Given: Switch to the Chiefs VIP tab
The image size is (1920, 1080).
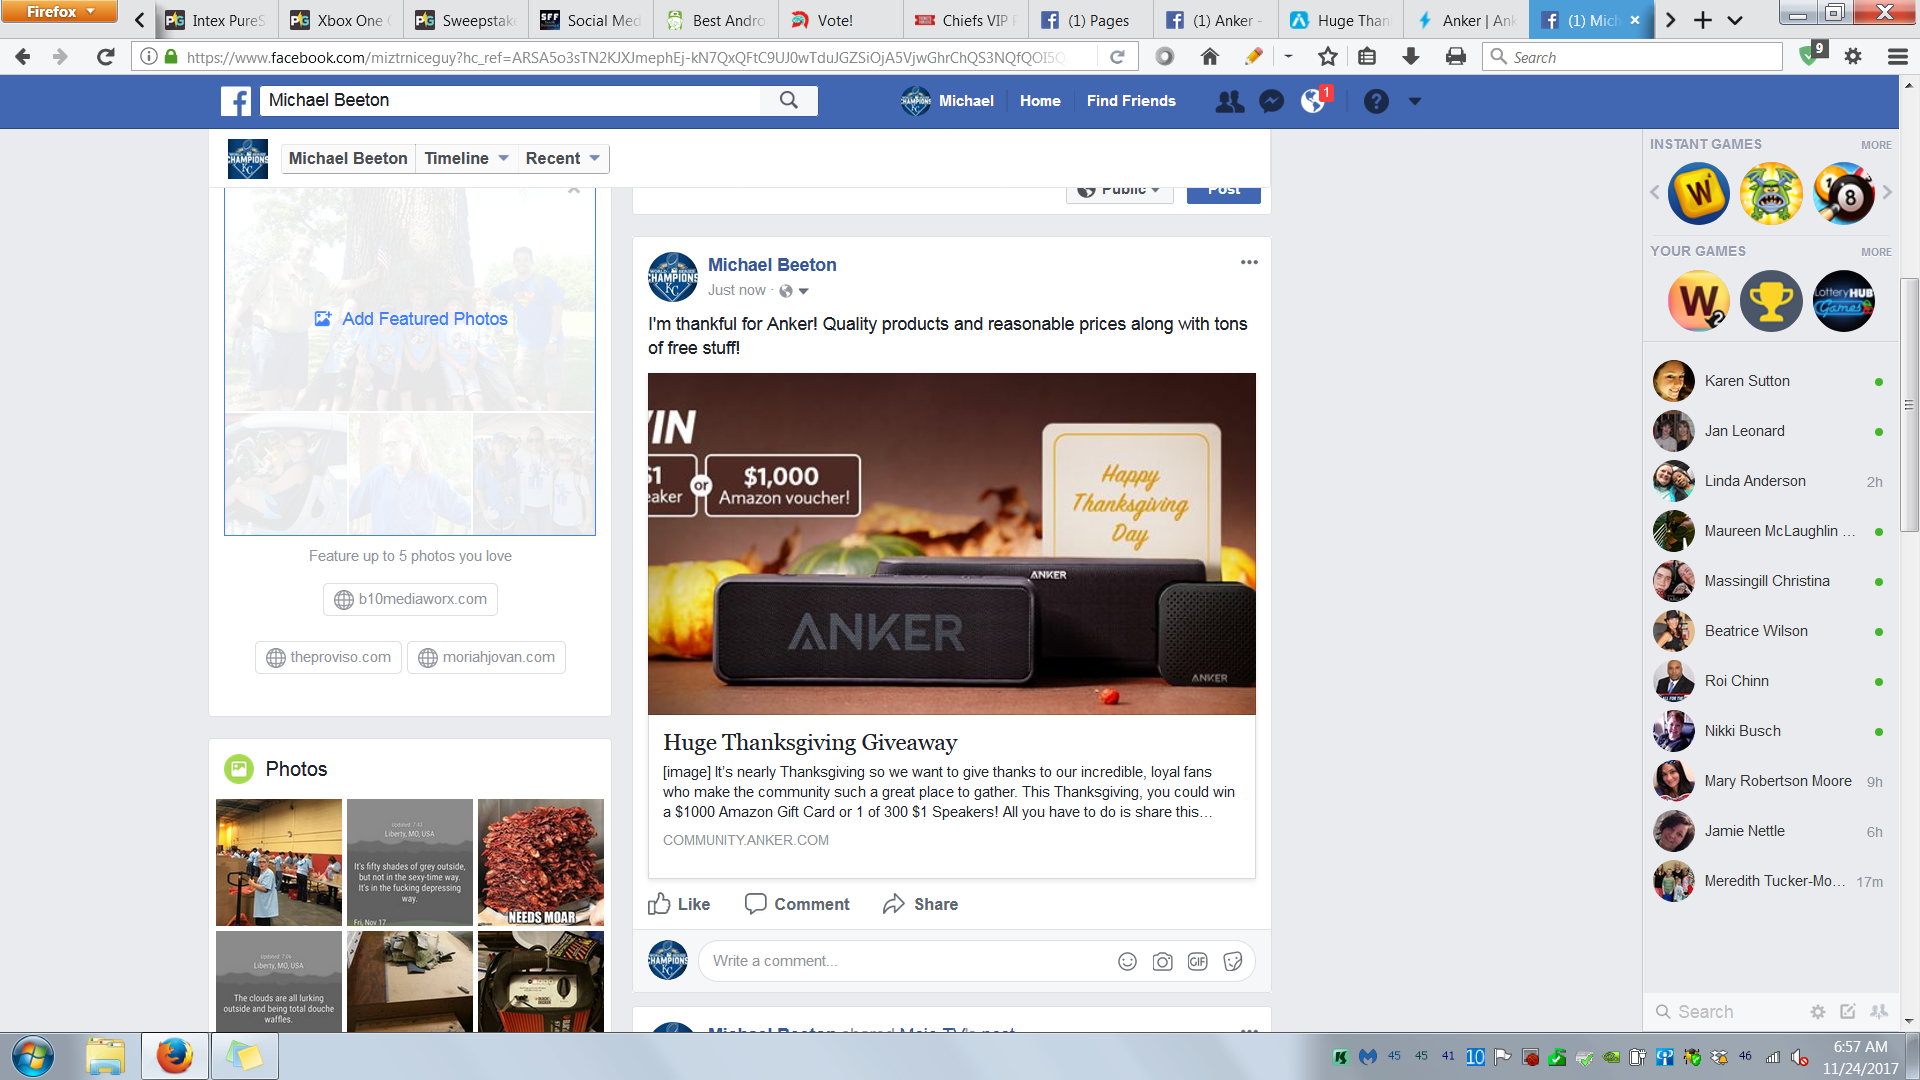Looking at the screenshot, I should point(965,20).
